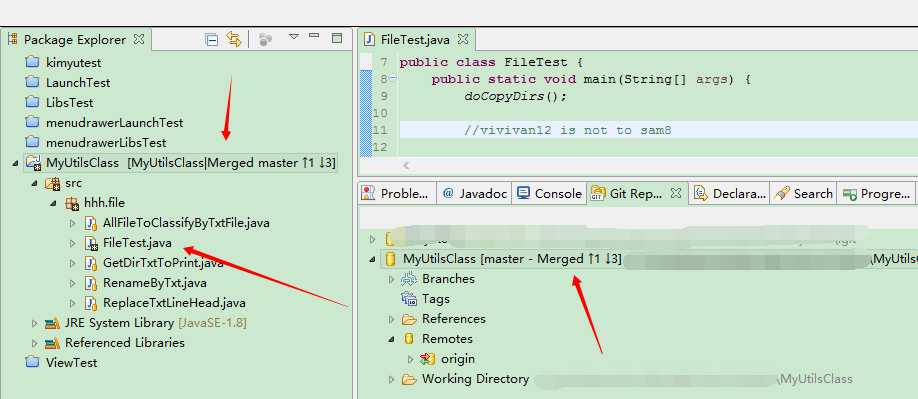Place cursor on vivivan12 comment line

coord(567,130)
